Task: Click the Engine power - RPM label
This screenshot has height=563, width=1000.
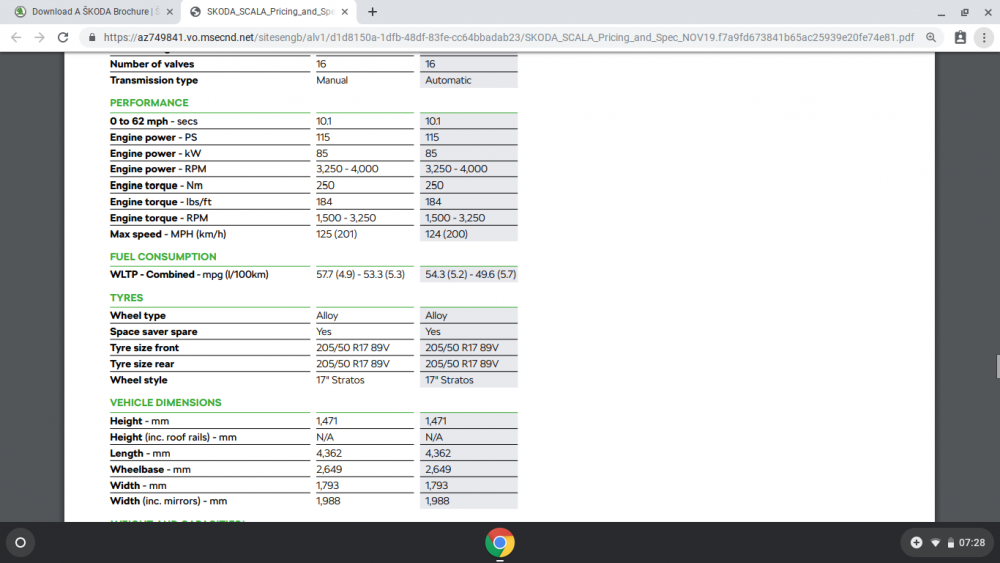Action: [158, 169]
